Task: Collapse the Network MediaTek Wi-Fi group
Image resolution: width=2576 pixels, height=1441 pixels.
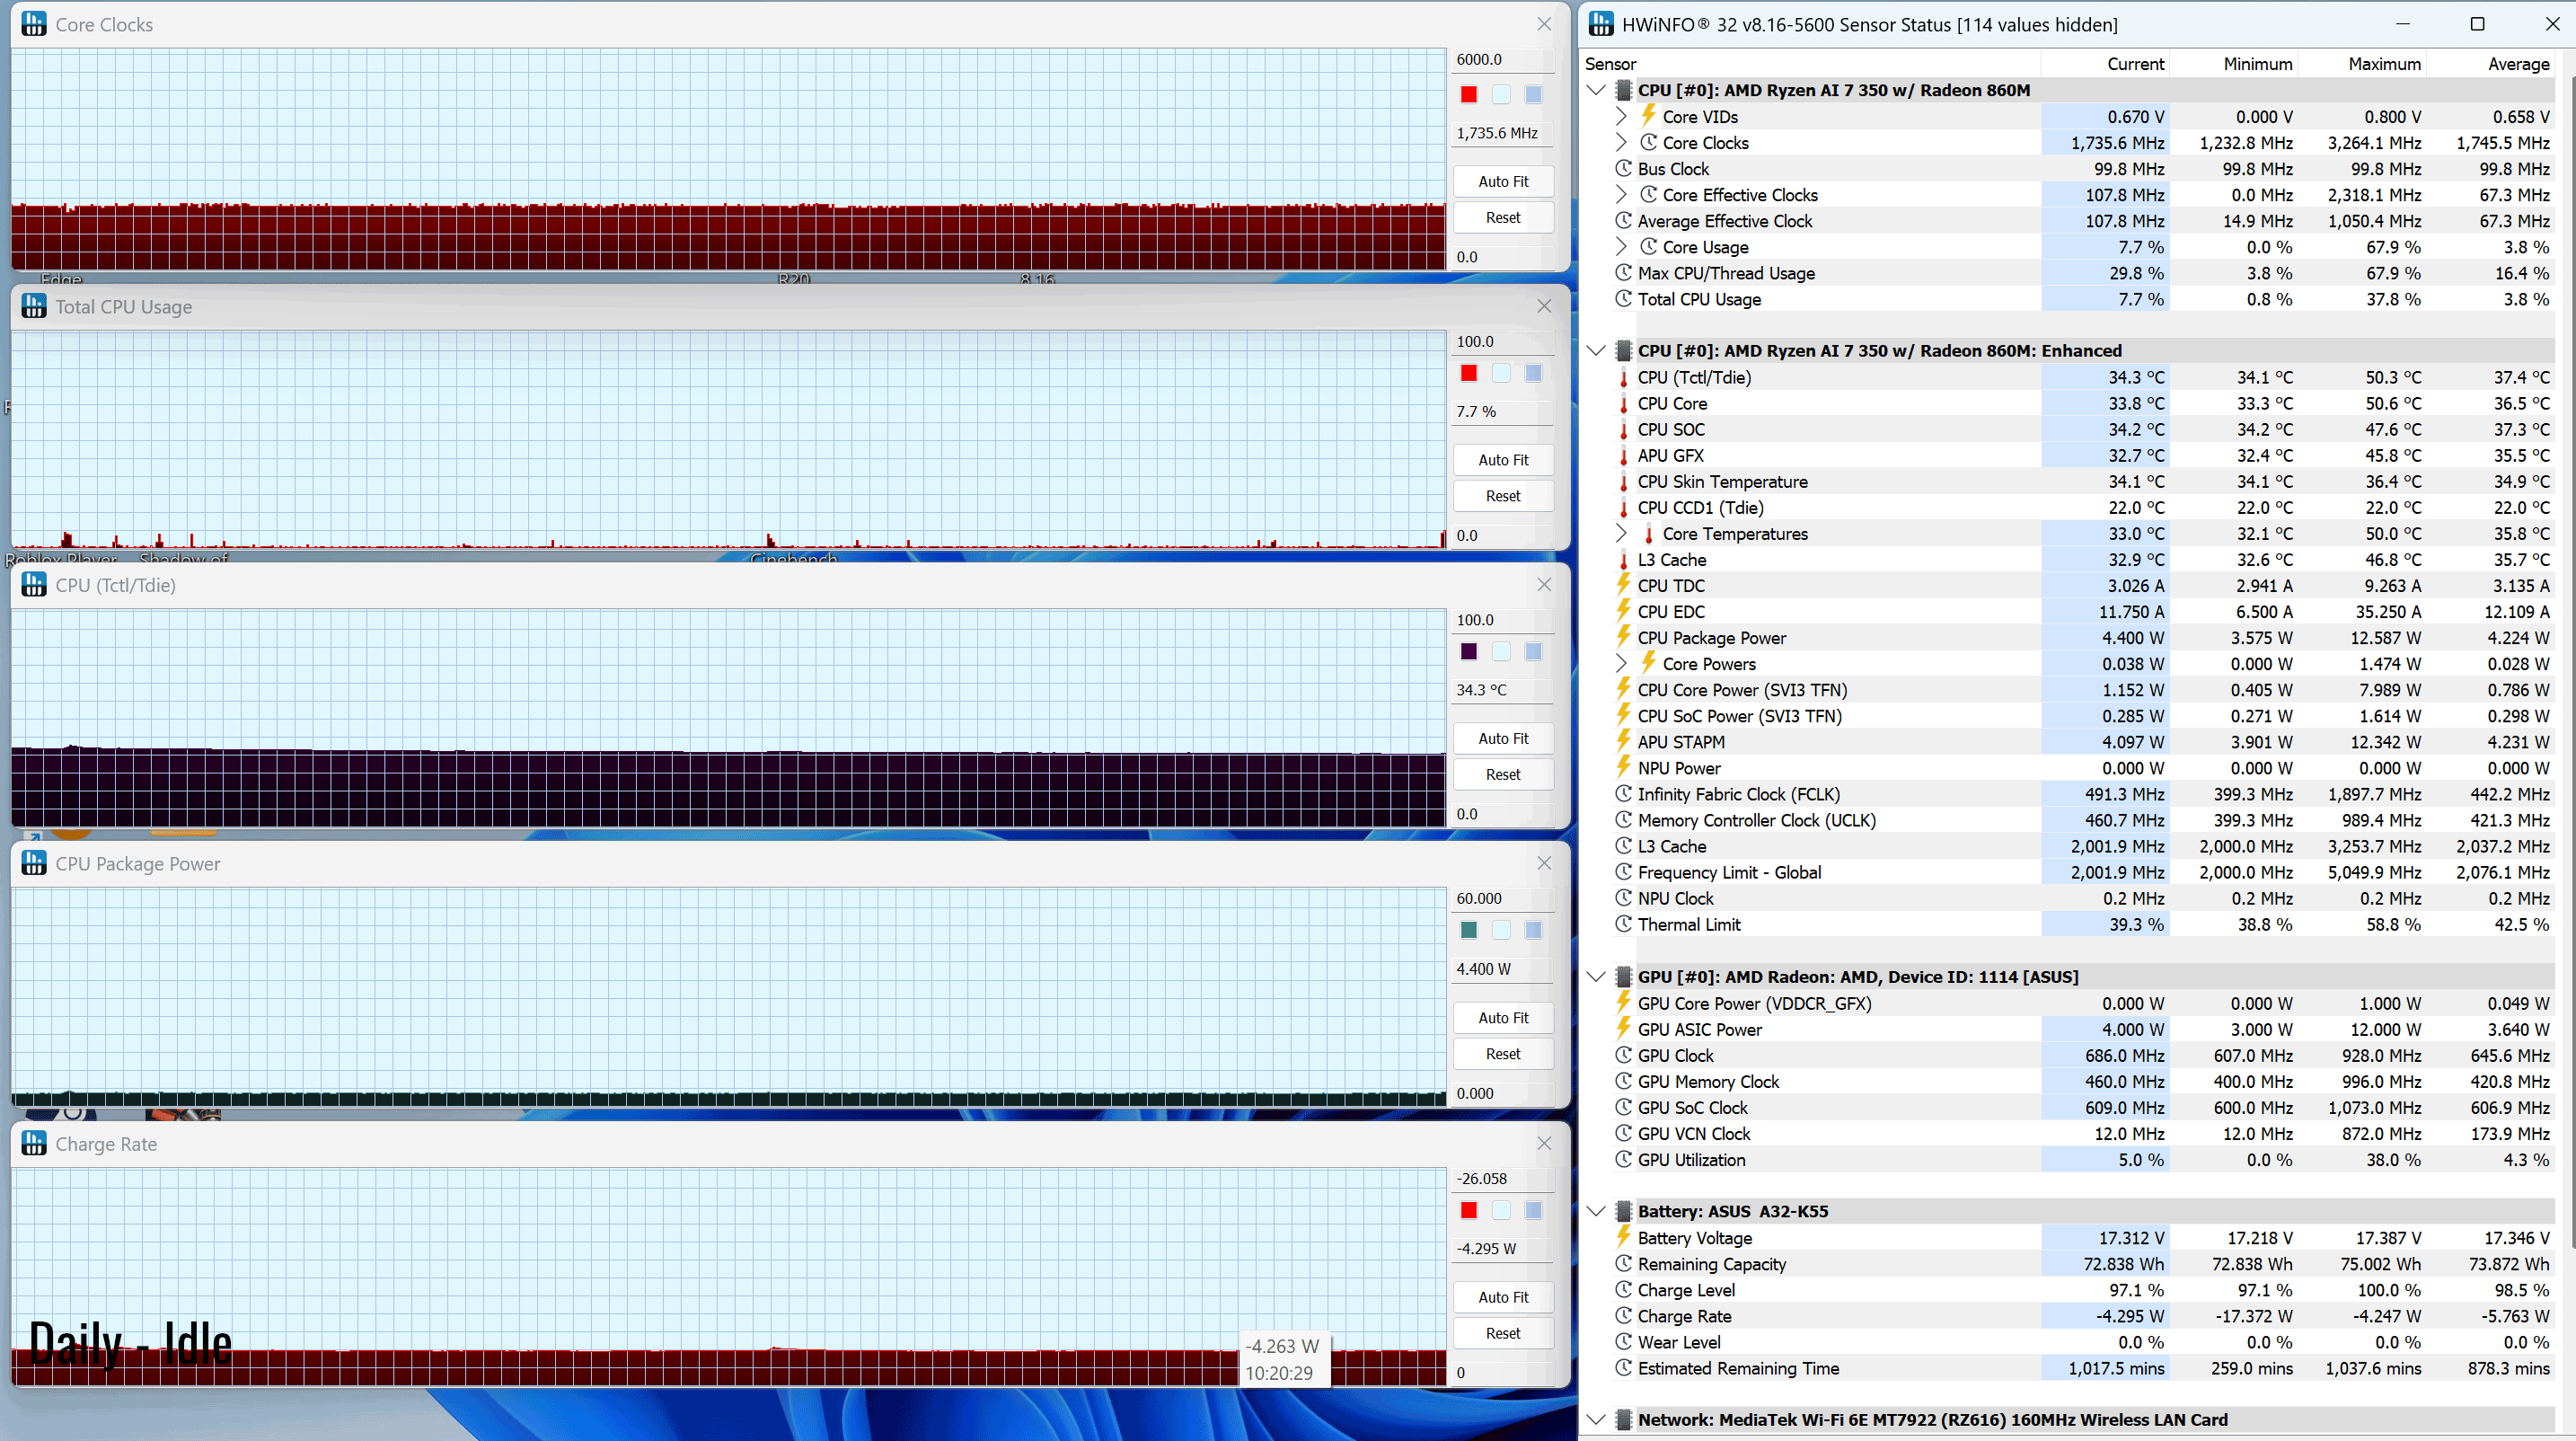Action: click(1596, 1420)
